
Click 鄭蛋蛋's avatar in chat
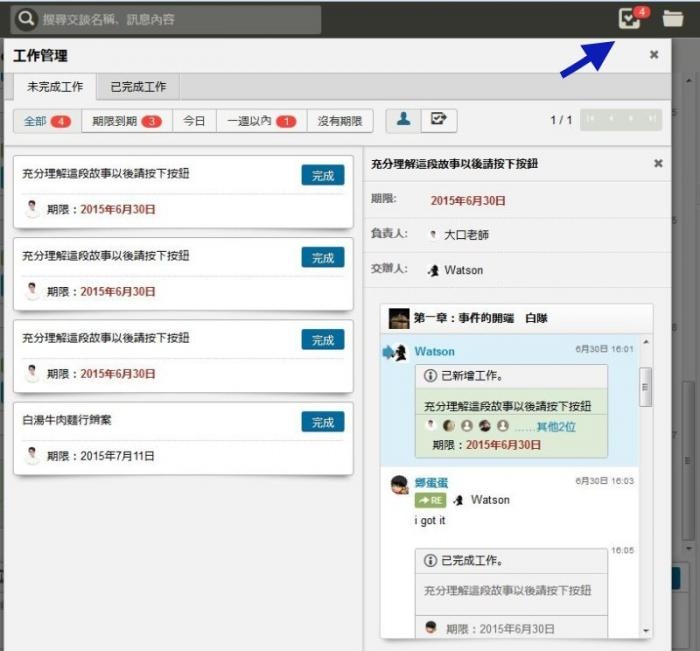pyautogui.click(x=399, y=485)
